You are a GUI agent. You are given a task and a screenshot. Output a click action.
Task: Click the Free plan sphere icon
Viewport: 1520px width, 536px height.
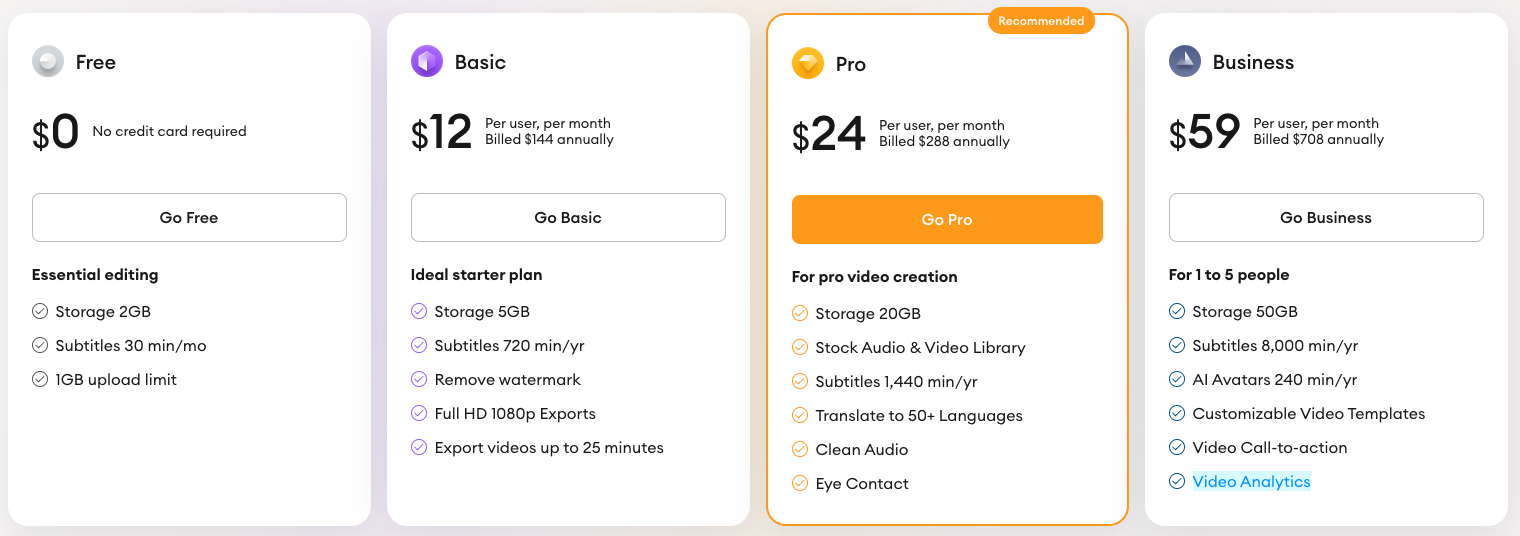48,62
